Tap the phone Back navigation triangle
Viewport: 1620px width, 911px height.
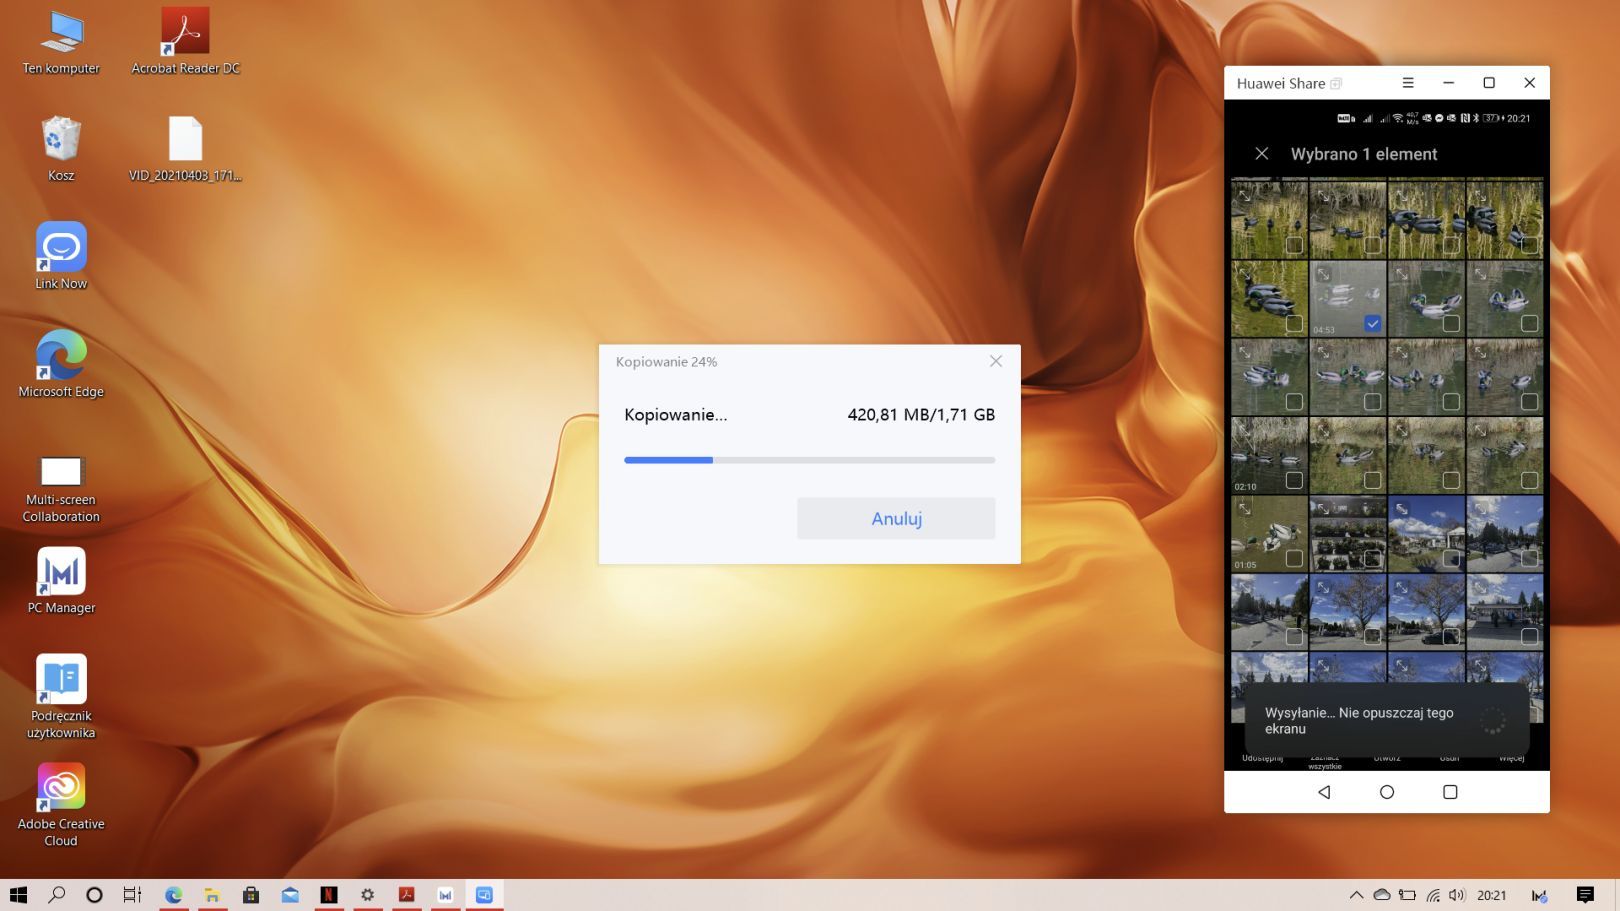tap(1324, 792)
